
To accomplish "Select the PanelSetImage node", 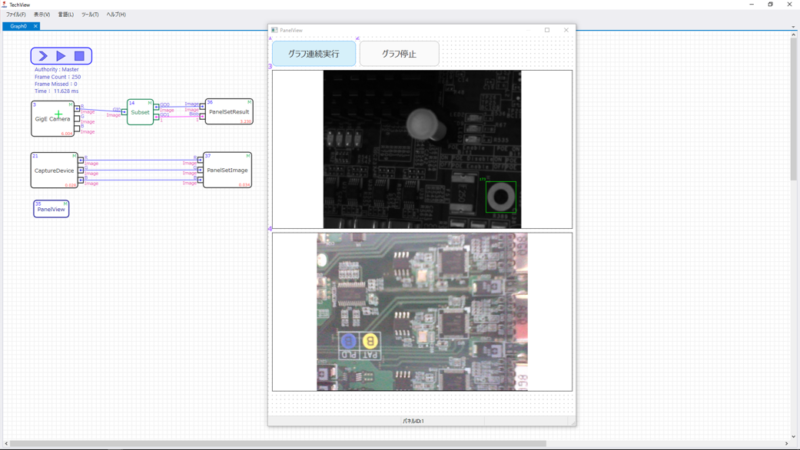I will pos(228,170).
